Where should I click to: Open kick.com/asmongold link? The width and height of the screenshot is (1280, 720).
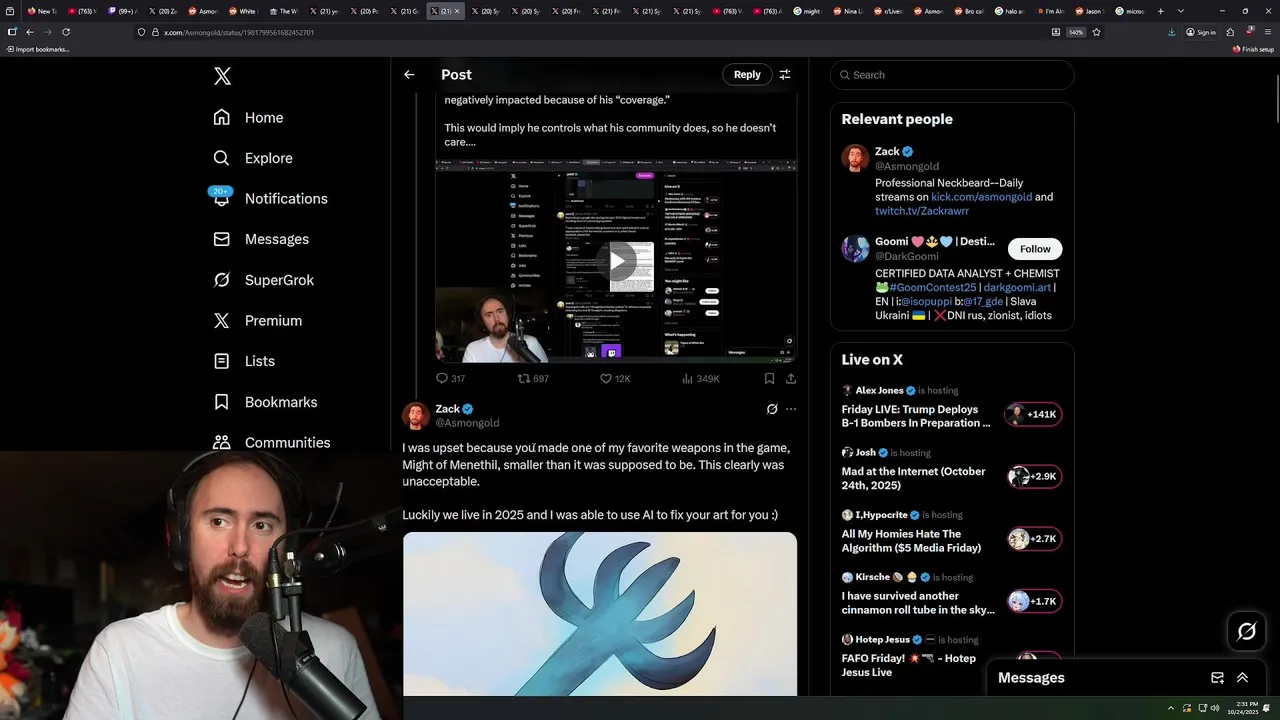click(981, 197)
